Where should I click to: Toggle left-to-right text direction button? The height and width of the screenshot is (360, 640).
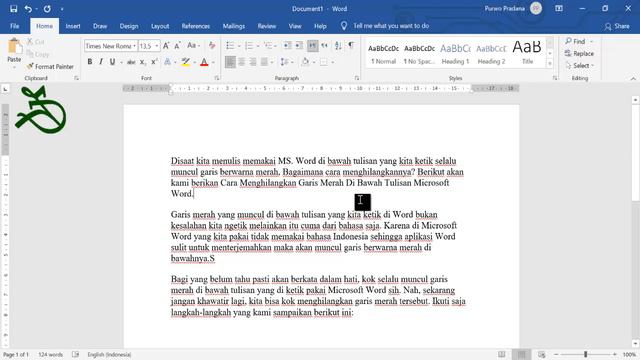click(x=313, y=46)
